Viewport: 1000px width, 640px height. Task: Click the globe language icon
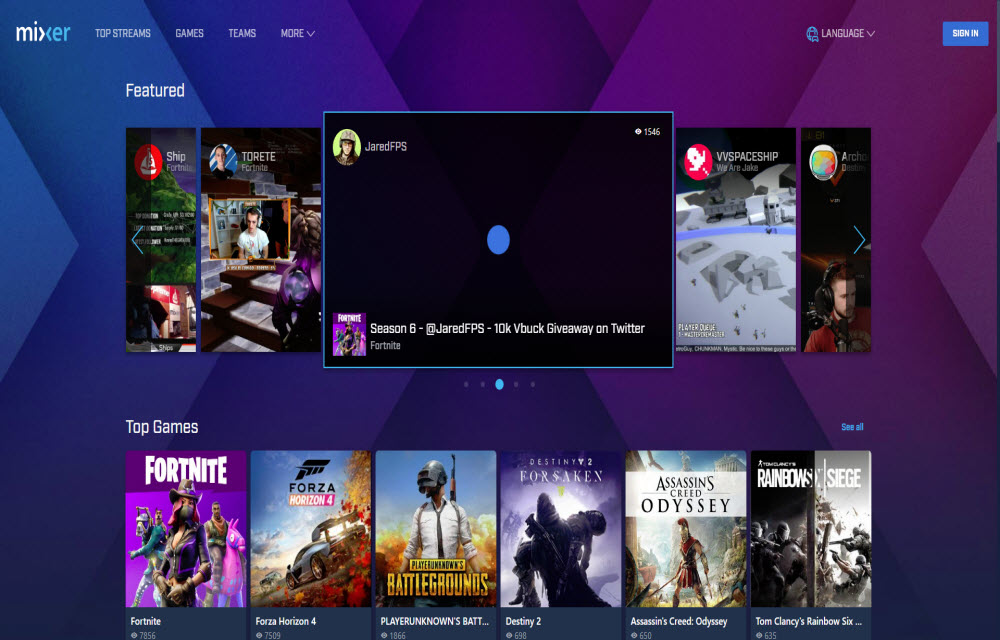[x=812, y=34]
